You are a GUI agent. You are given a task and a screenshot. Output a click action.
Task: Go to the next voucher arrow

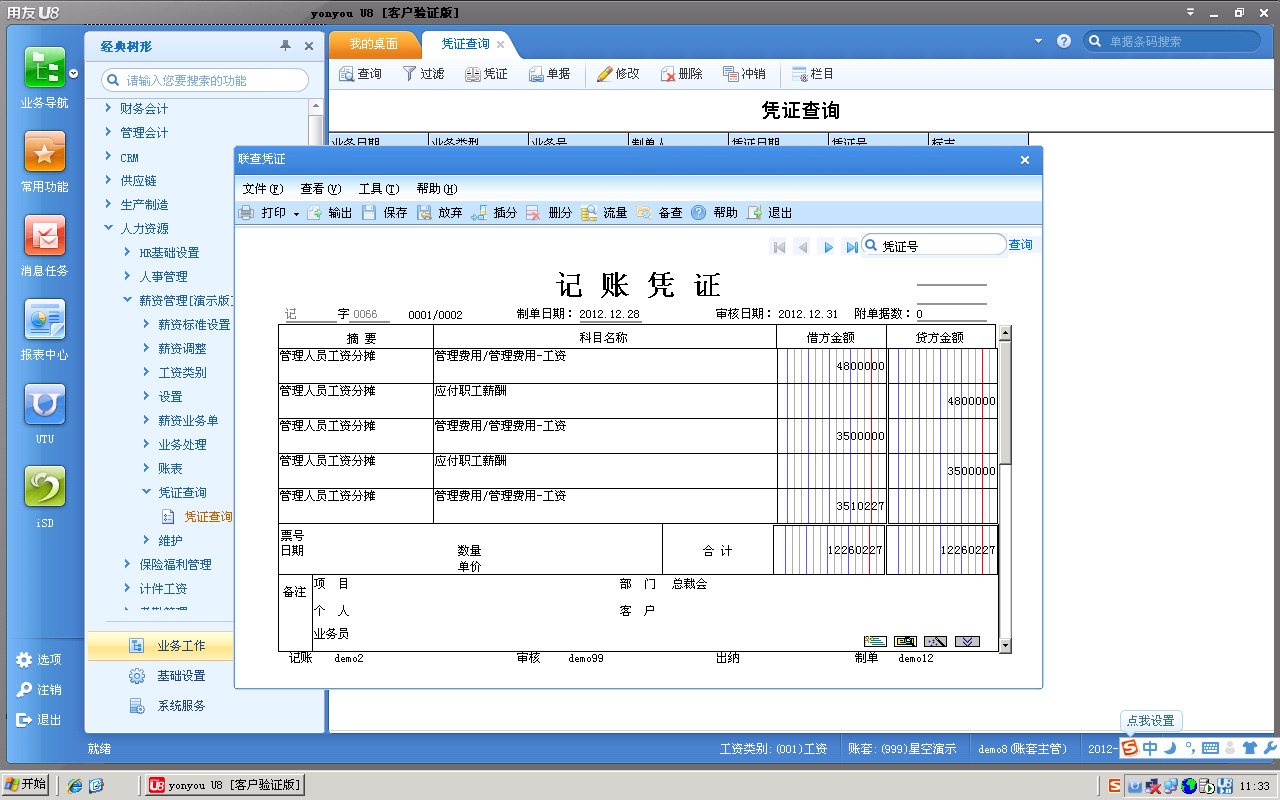click(x=827, y=247)
